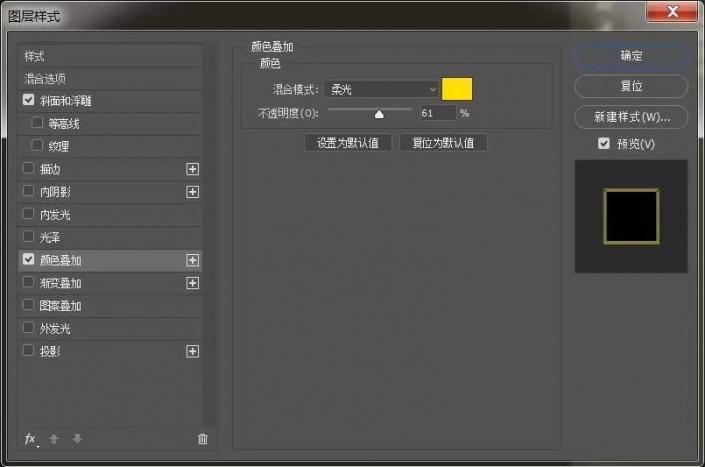The height and width of the screenshot is (467, 705).
Task: Click the trash delete effect icon
Action: tap(203, 439)
